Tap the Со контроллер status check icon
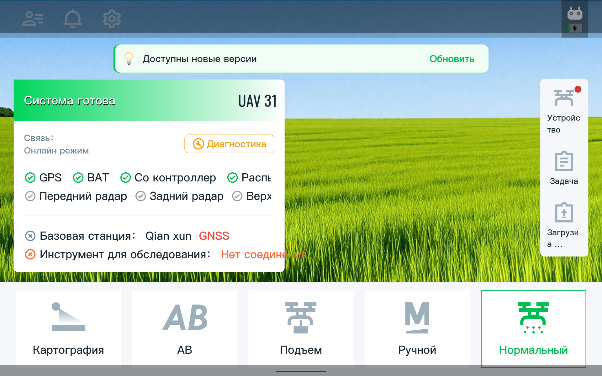602x376 pixels. (x=126, y=177)
